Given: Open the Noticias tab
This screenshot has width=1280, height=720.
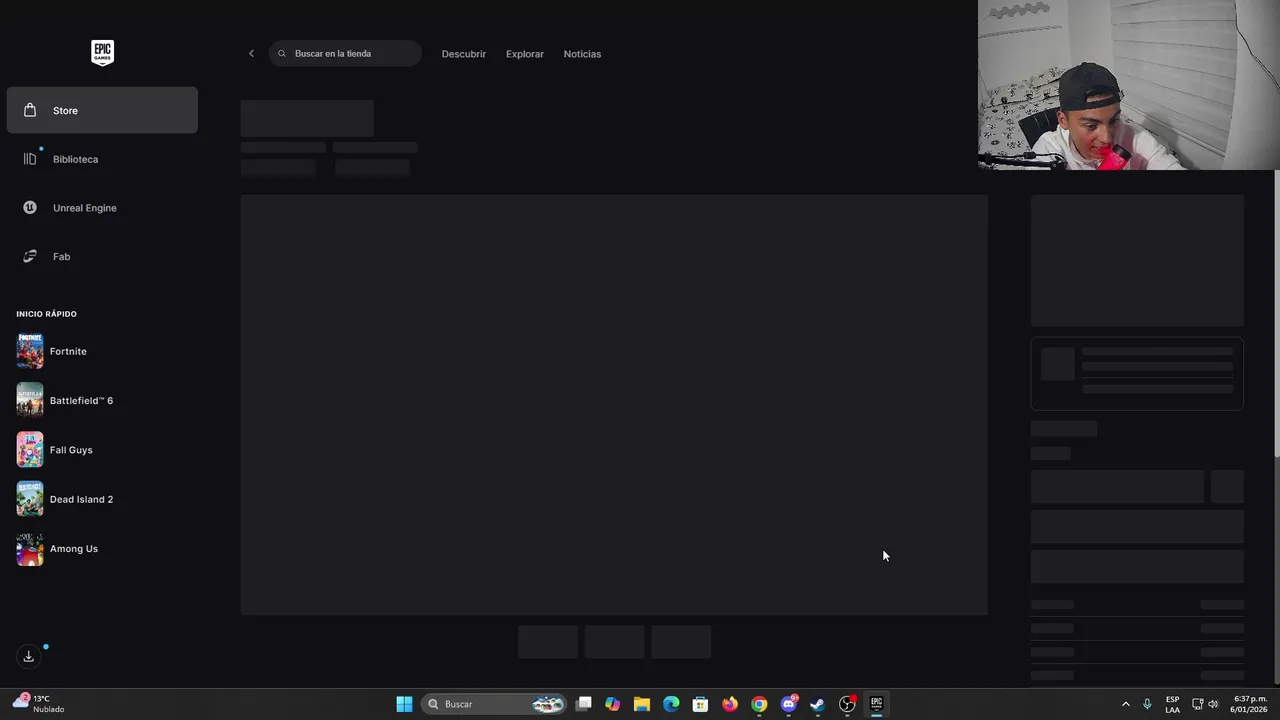Looking at the screenshot, I should coord(582,54).
